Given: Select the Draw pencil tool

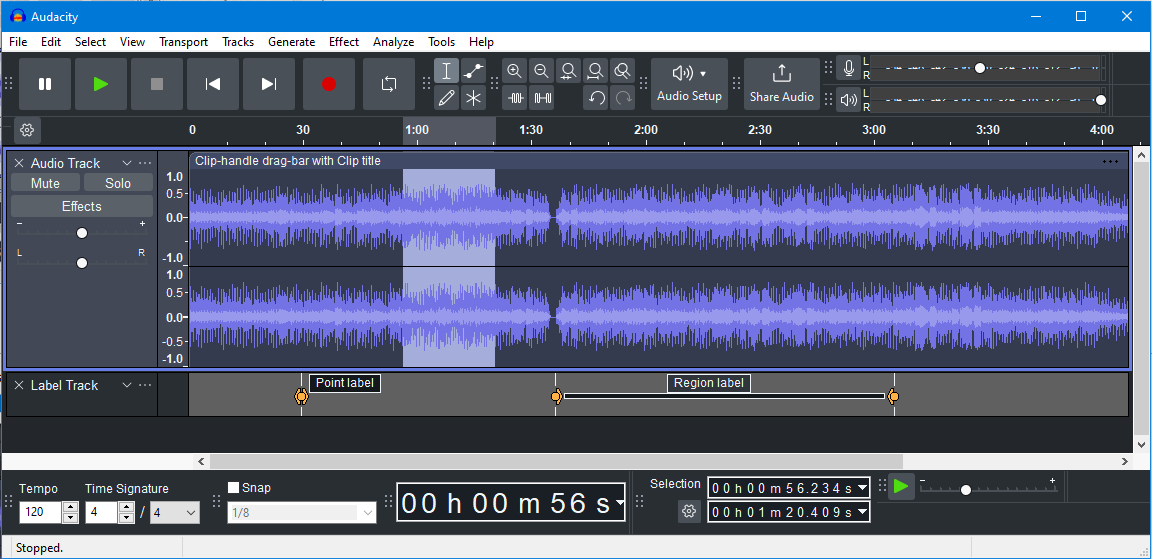Looking at the screenshot, I should pyautogui.click(x=446, y=98).
